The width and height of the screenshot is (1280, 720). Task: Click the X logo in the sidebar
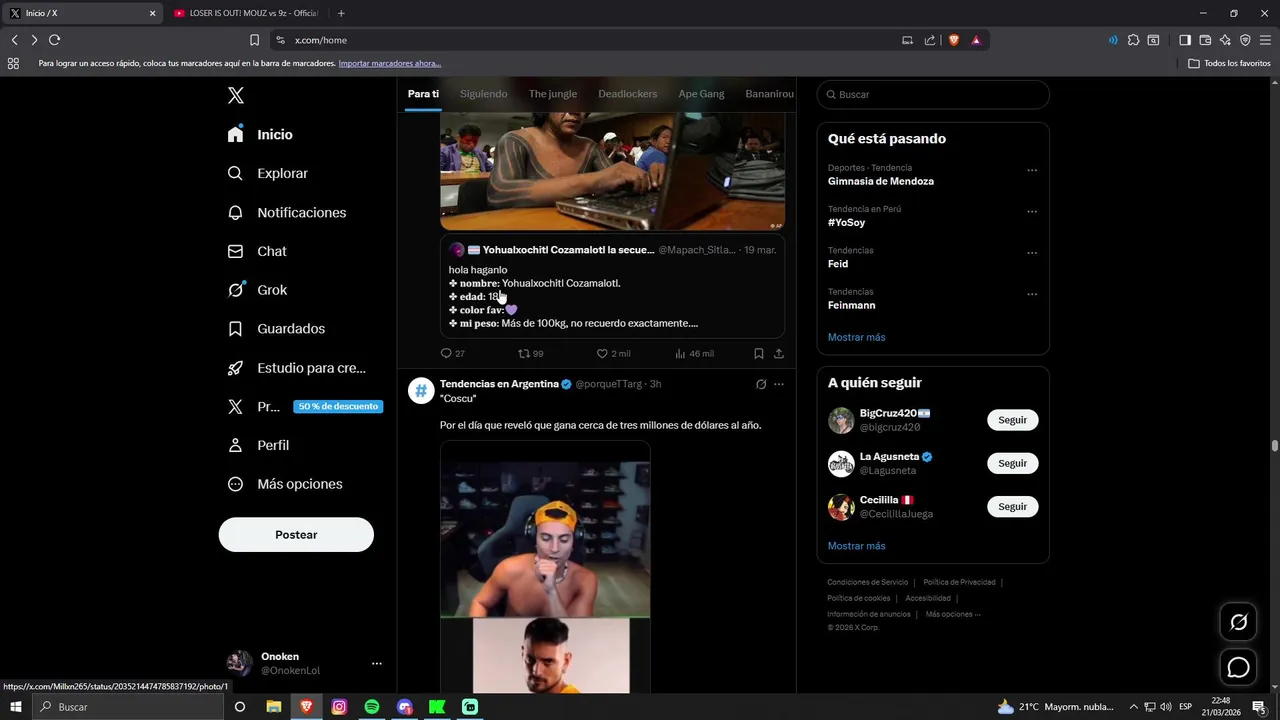pos(236,95)
